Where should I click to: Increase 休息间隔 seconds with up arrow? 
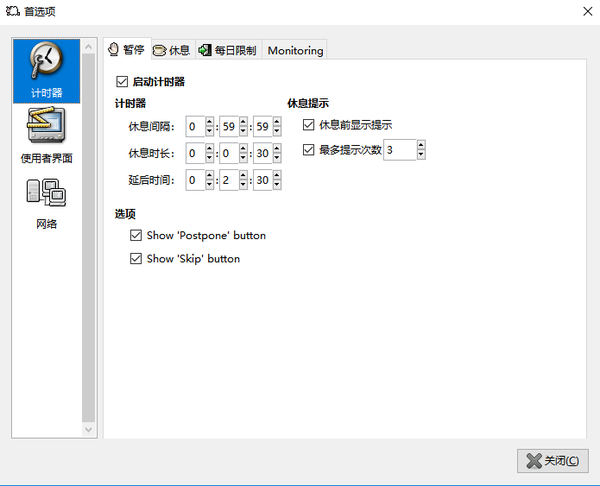[x=277, y=122]
